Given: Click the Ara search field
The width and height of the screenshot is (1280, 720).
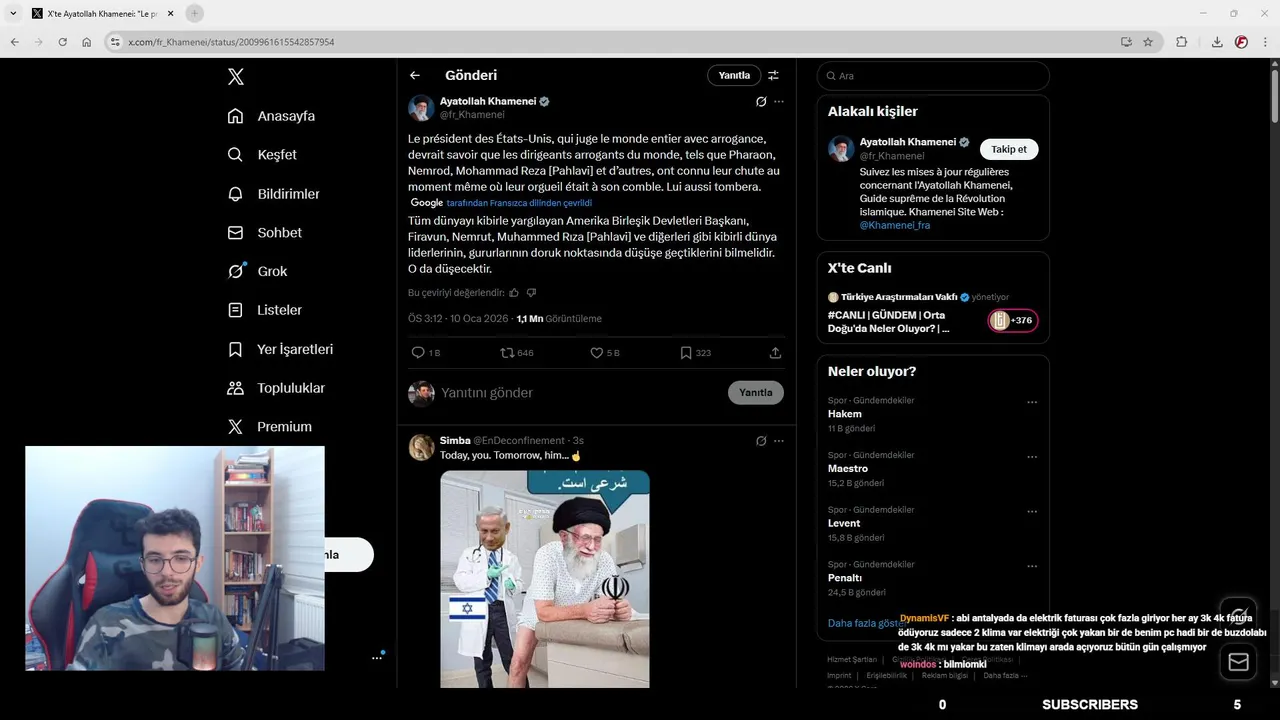Looking at the screenshot, I should click(x=933, y=76).
